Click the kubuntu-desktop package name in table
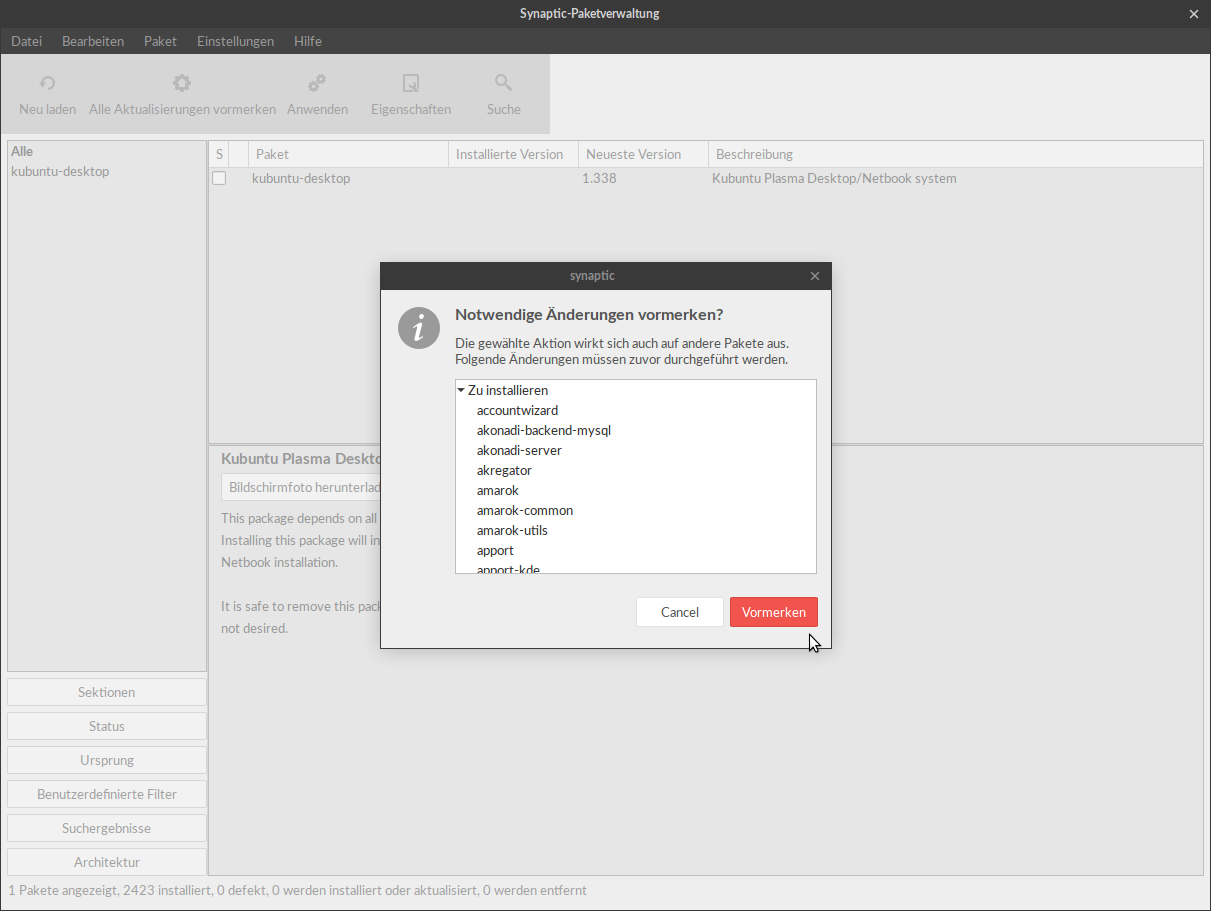The height and width of the screenshot is (911, 1211). pos(301,179)
